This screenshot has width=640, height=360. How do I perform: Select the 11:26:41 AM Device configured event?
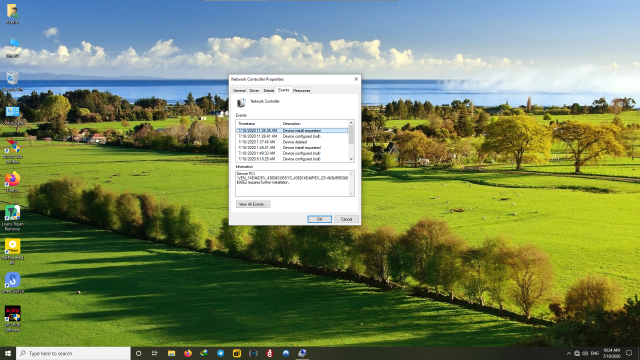click(292, 136)
